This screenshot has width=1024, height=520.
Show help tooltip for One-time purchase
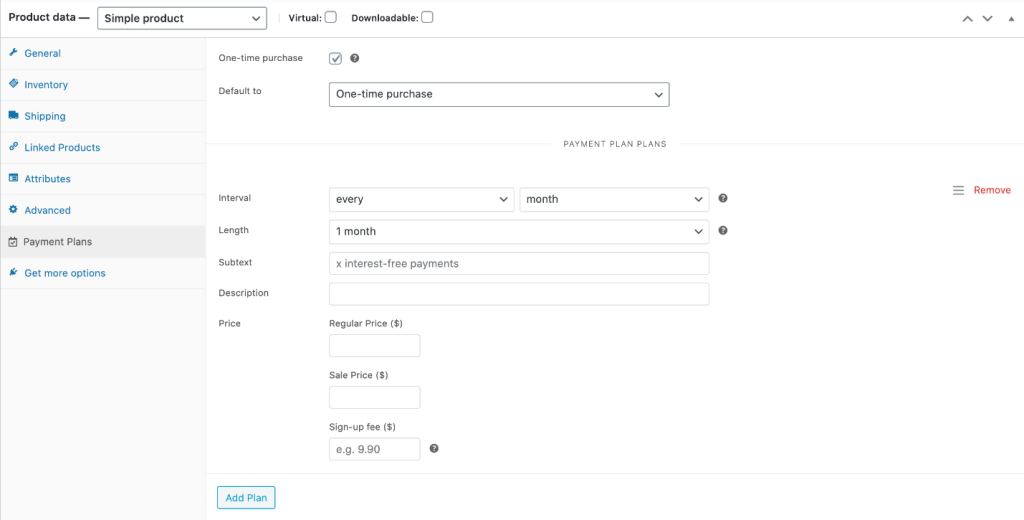click(x=355, y=58)
